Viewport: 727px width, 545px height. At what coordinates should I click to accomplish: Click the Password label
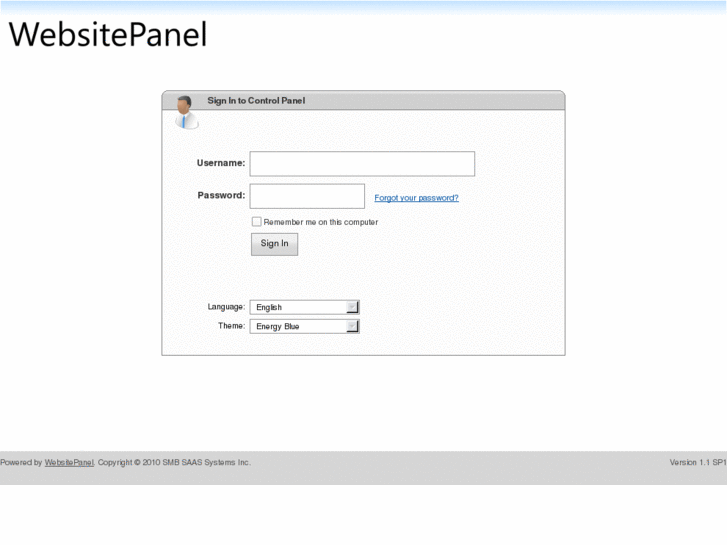[221, 195]
